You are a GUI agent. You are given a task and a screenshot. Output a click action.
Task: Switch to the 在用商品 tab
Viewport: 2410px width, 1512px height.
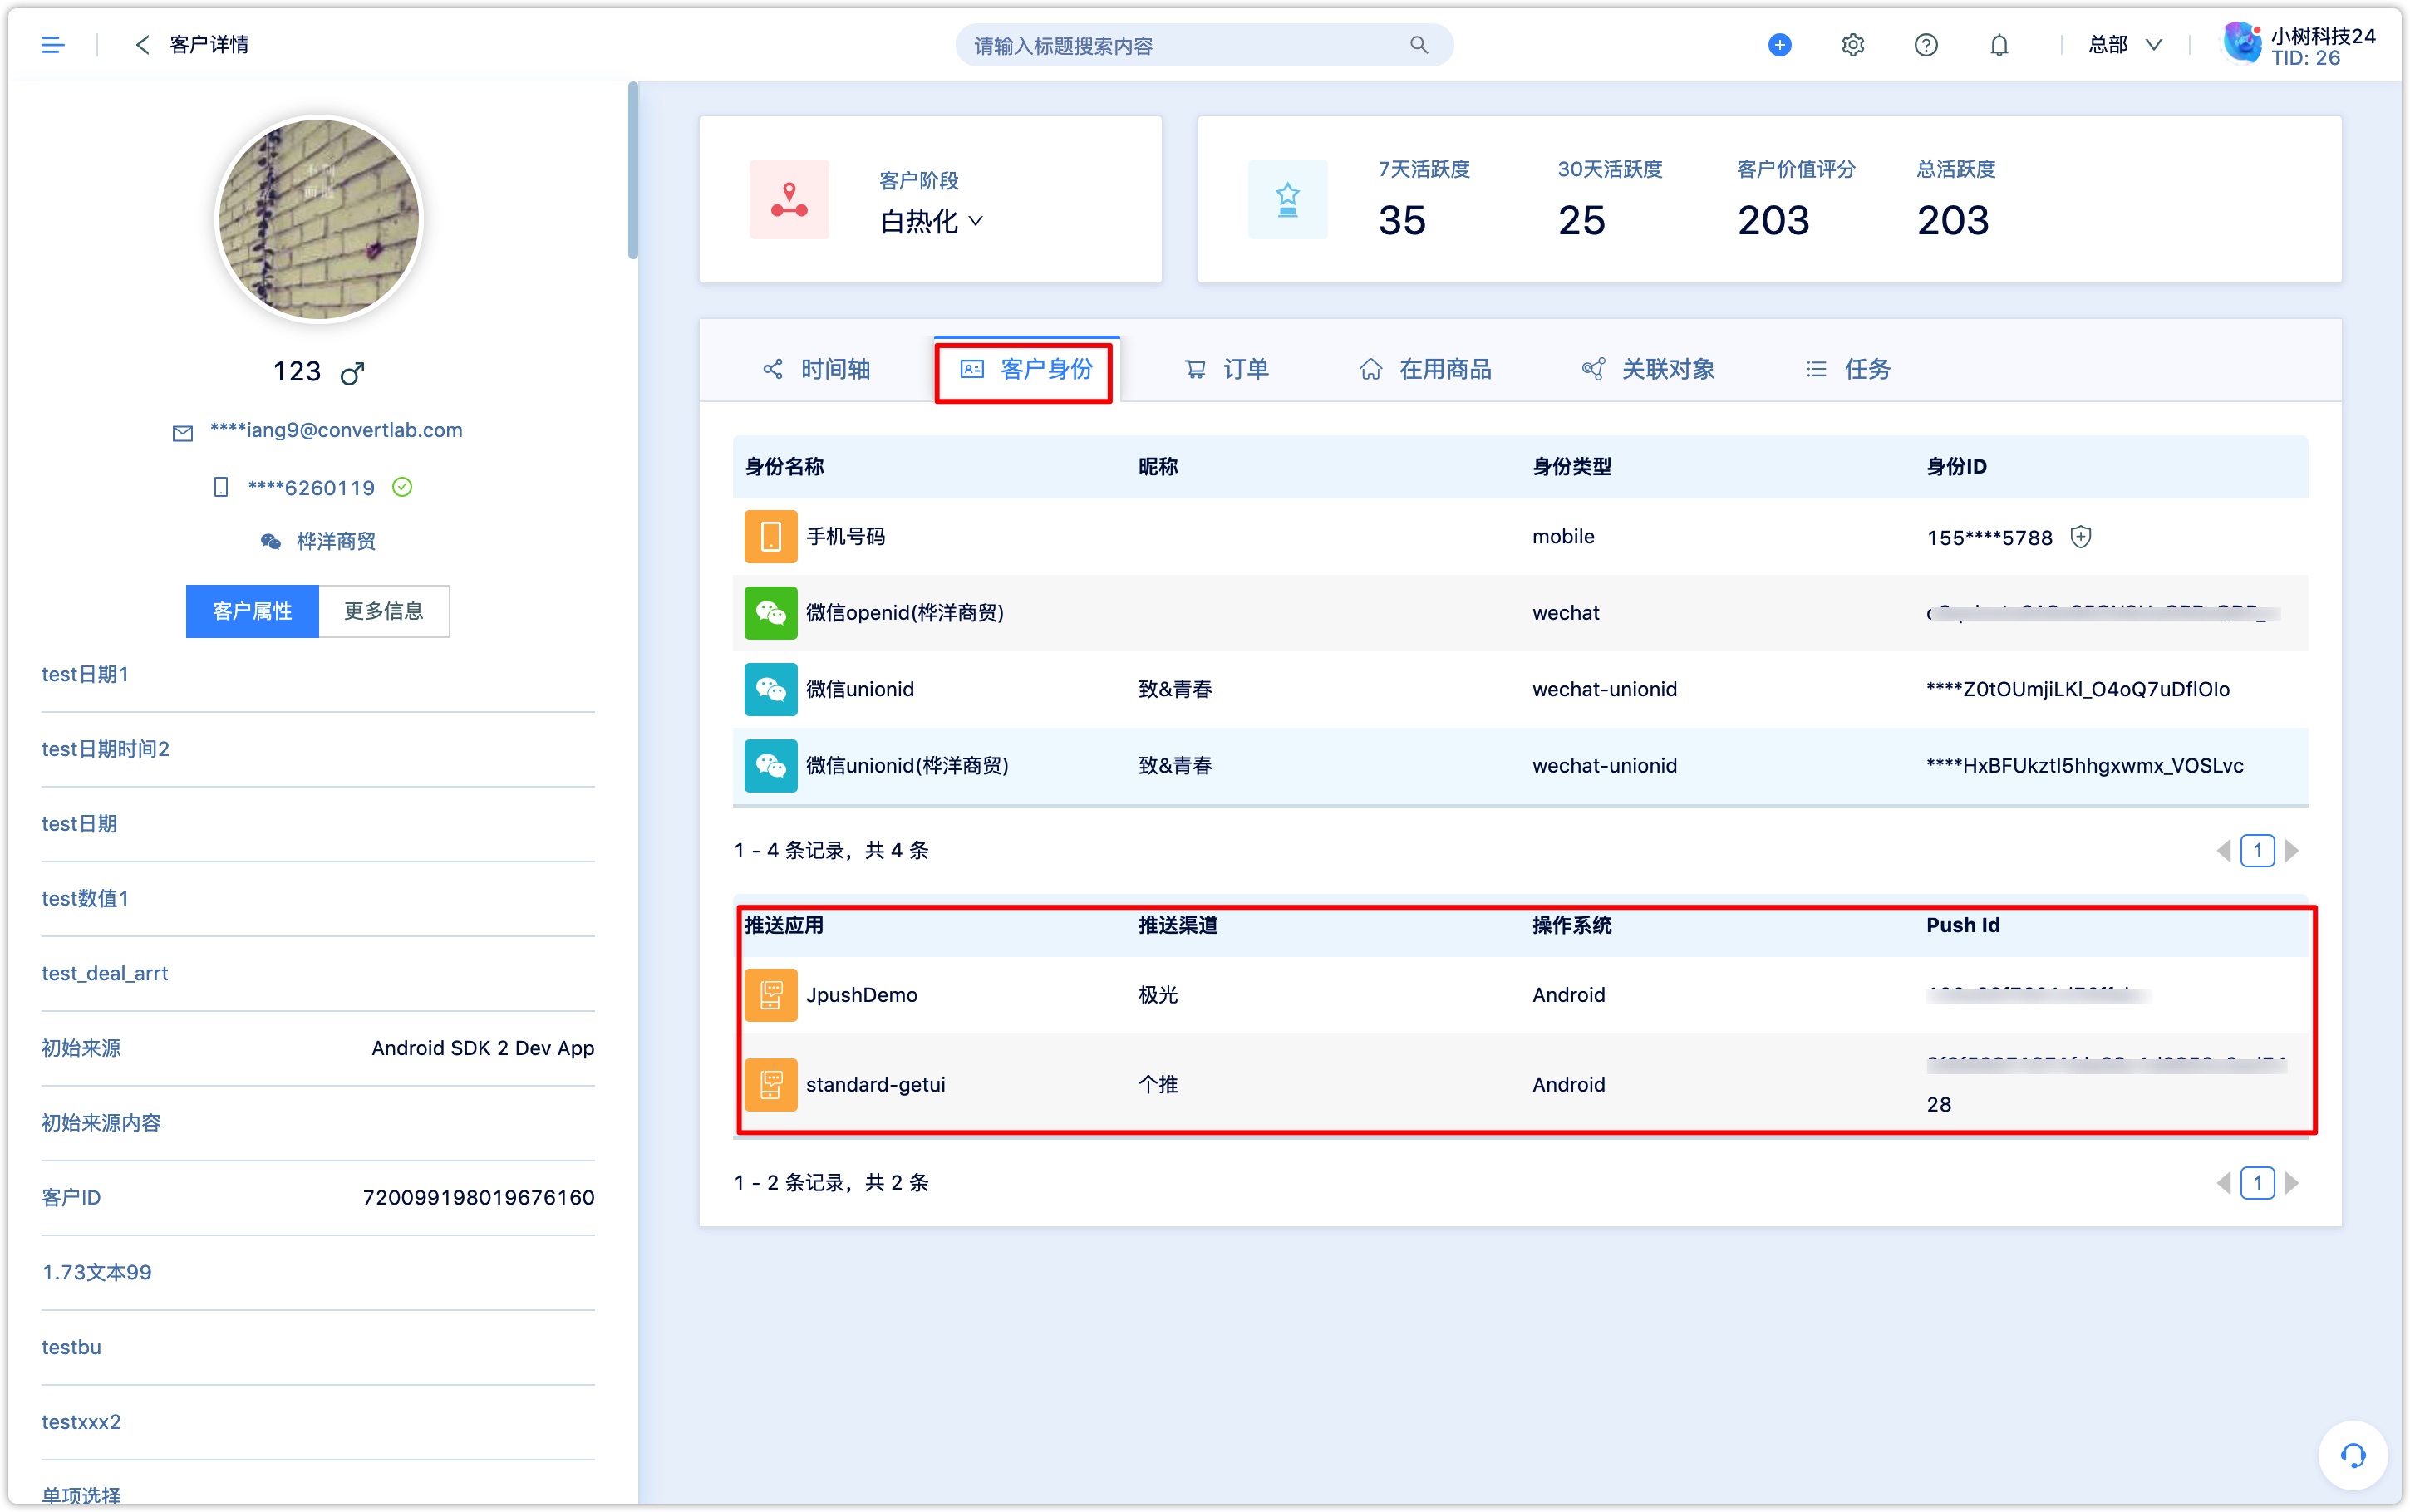tap(1425, 369)
